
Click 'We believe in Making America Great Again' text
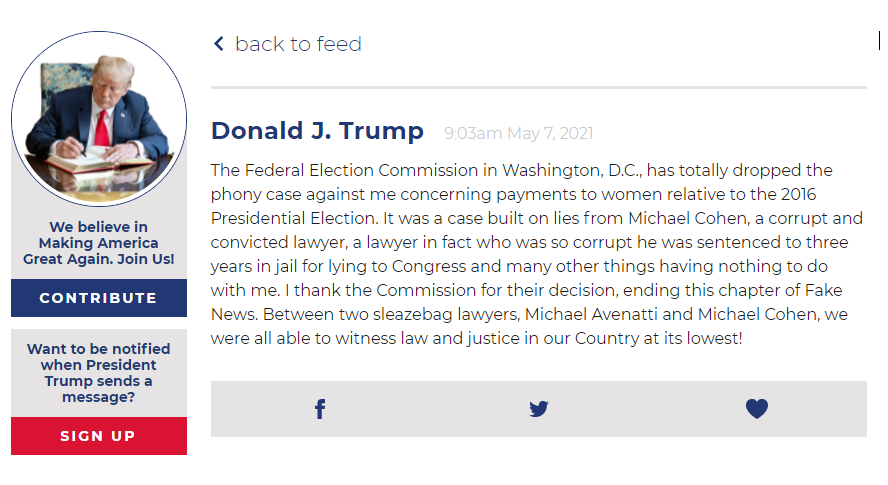pyautogui.click(x=99, y=242)
